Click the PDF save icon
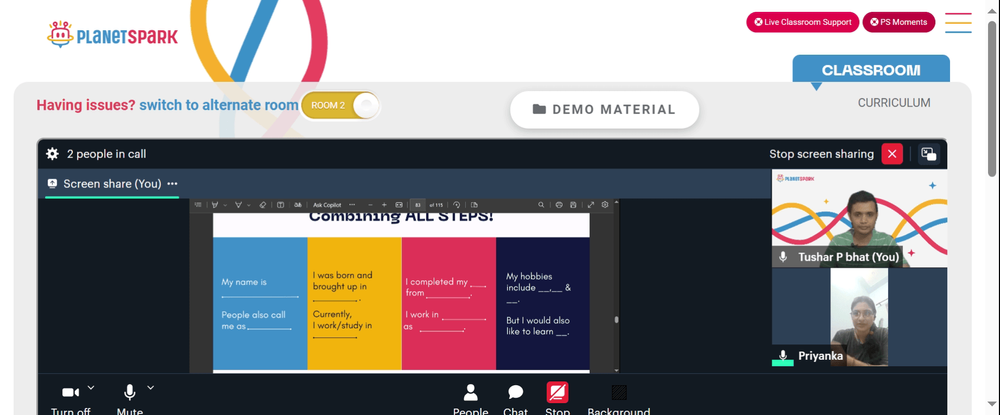This screenshot has height=415, width=1000. (573, 205)
